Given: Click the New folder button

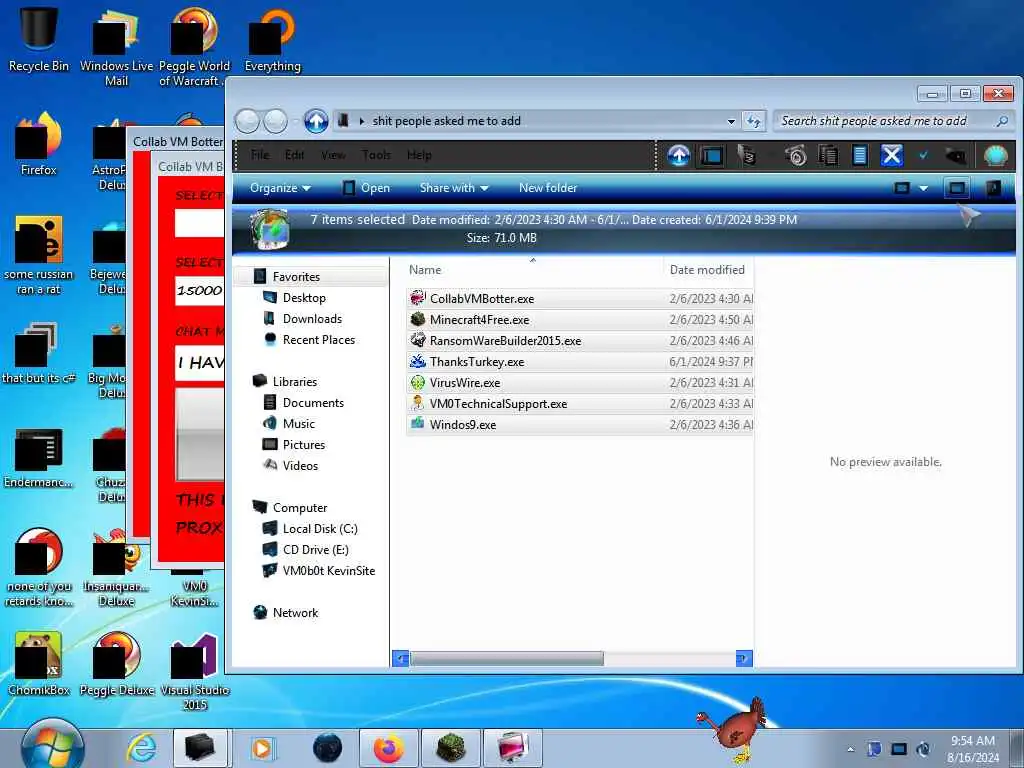Looking at the screenshot, I should point(548,188).
